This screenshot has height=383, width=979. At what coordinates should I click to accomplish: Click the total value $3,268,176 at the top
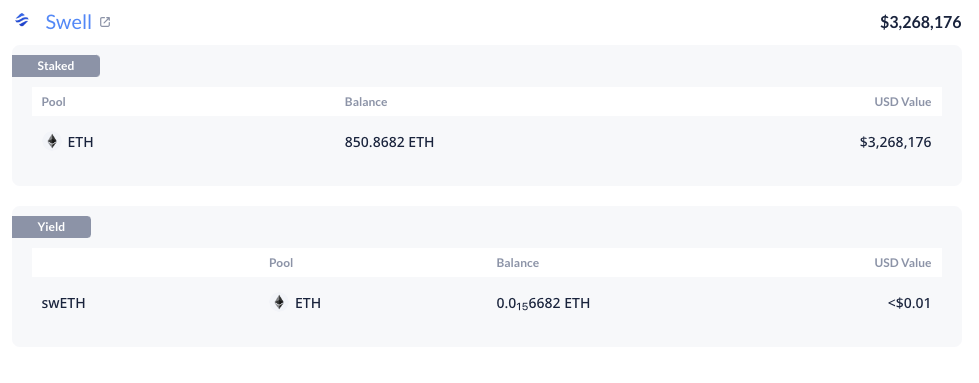coord(920,22)
